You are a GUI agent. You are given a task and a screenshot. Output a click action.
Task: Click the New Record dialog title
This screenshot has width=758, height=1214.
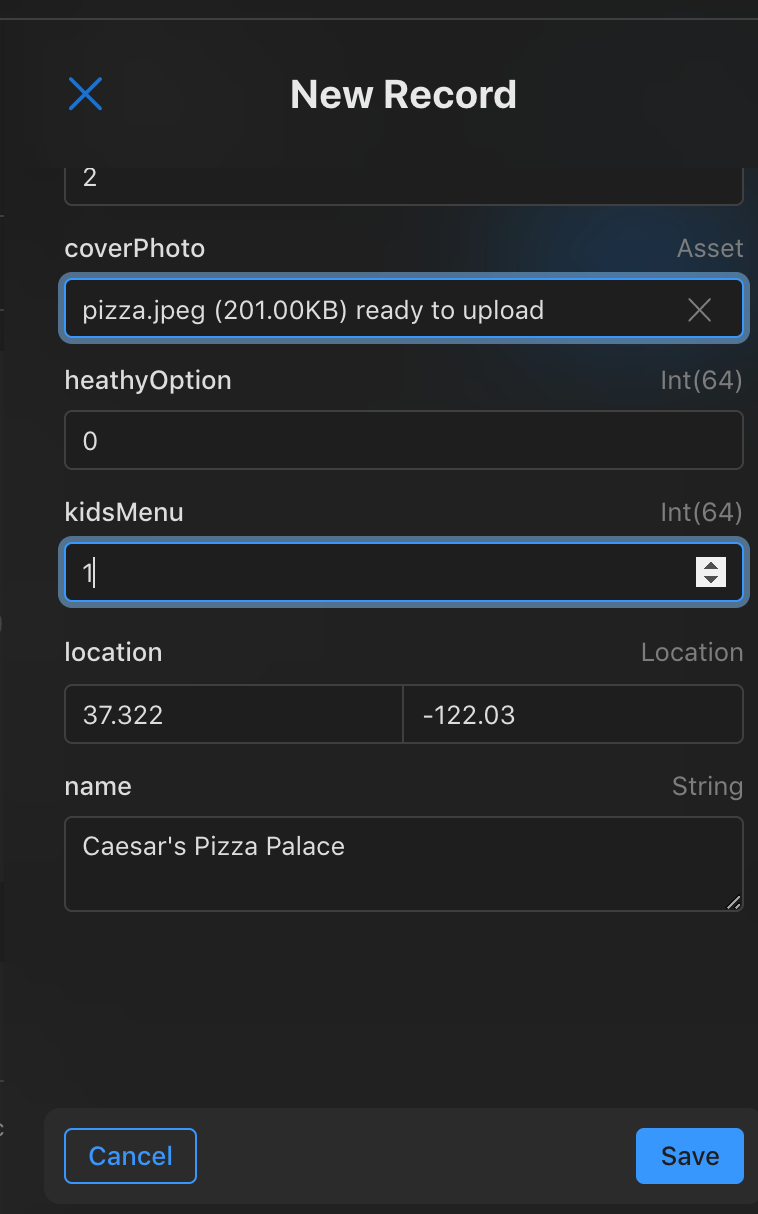click(x=403, y=94)
